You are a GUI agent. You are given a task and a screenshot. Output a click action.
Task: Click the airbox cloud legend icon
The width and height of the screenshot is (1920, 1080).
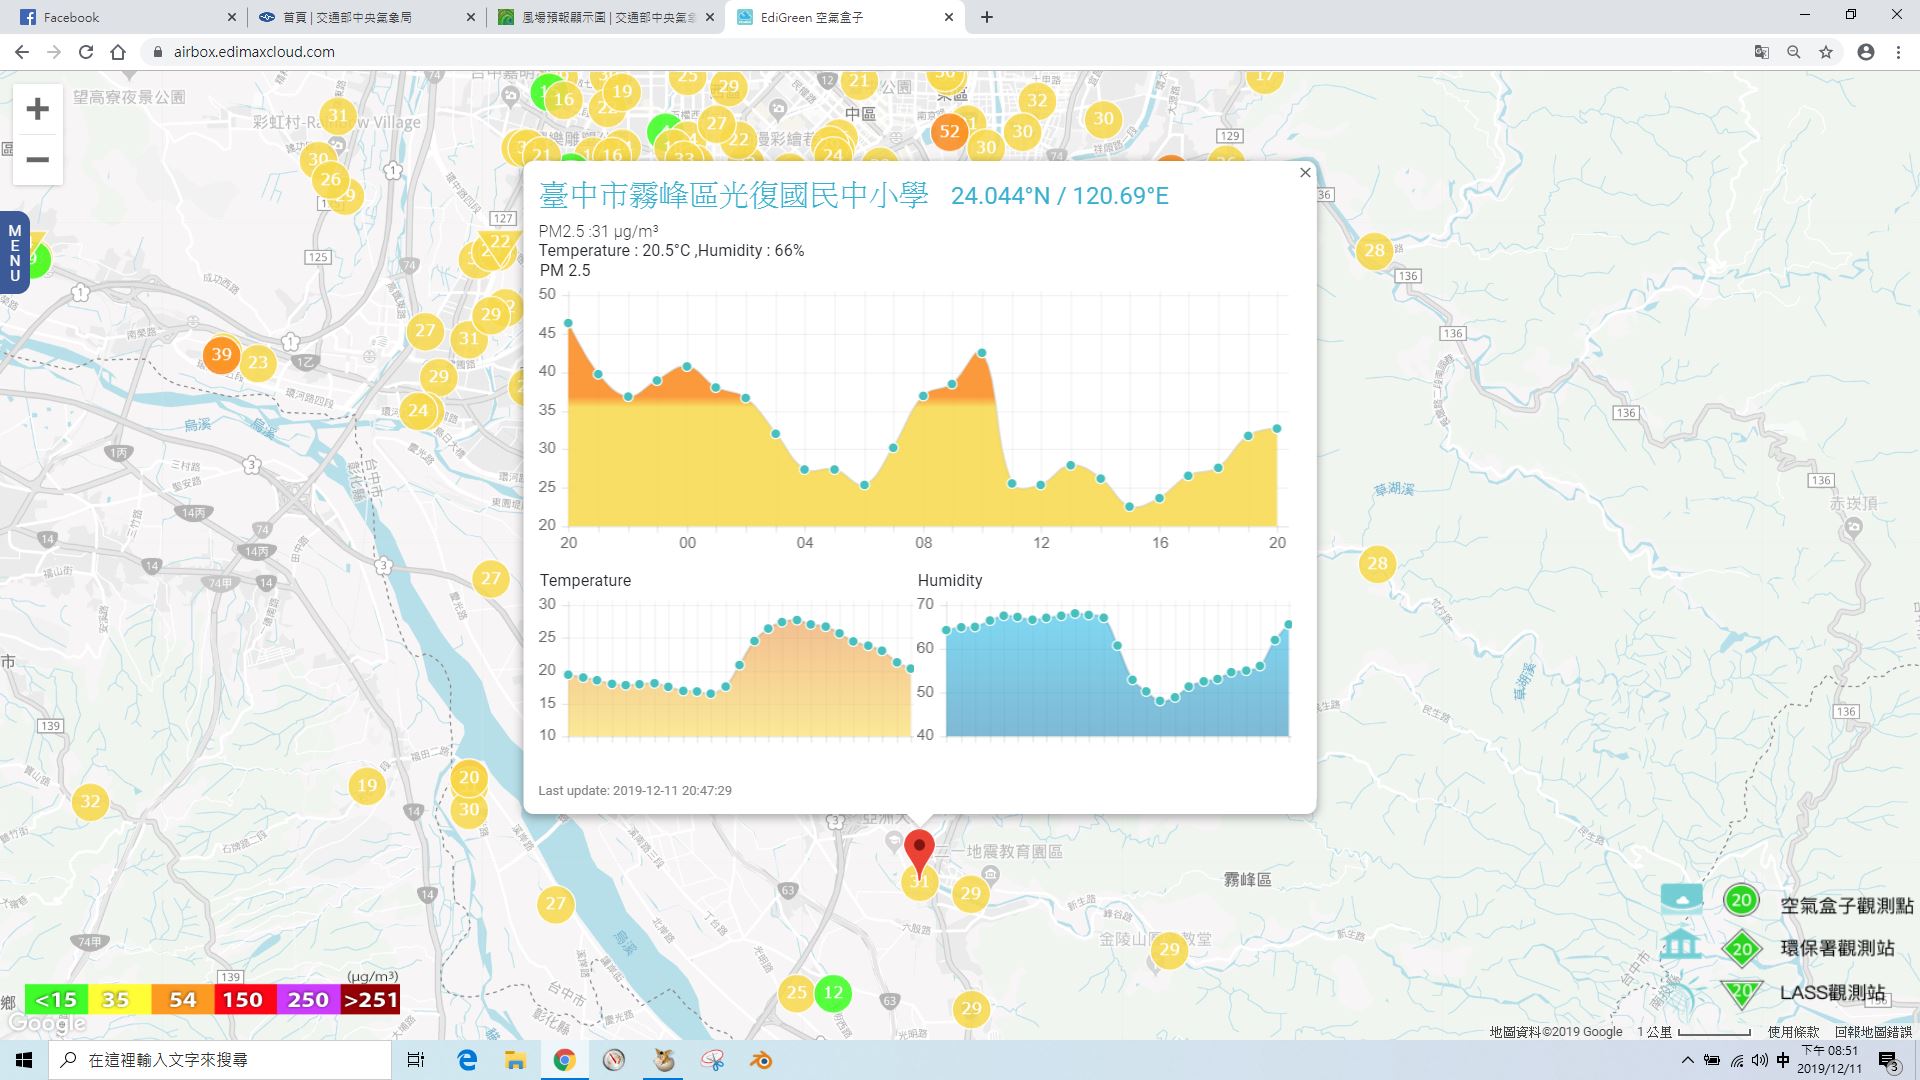coord(1681,899)
